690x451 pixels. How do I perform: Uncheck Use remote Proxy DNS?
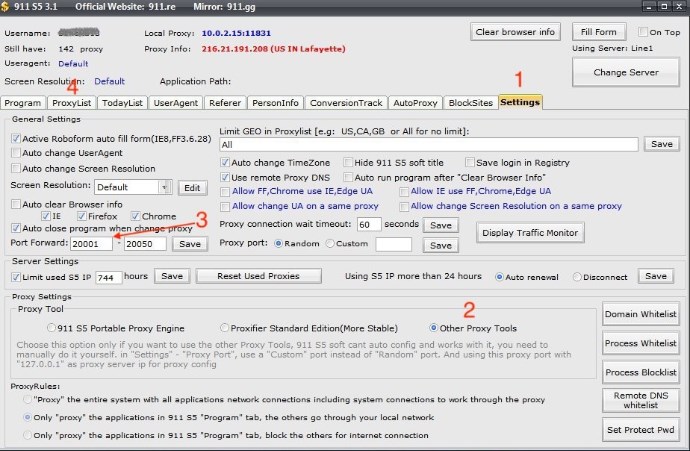[225, 177]
